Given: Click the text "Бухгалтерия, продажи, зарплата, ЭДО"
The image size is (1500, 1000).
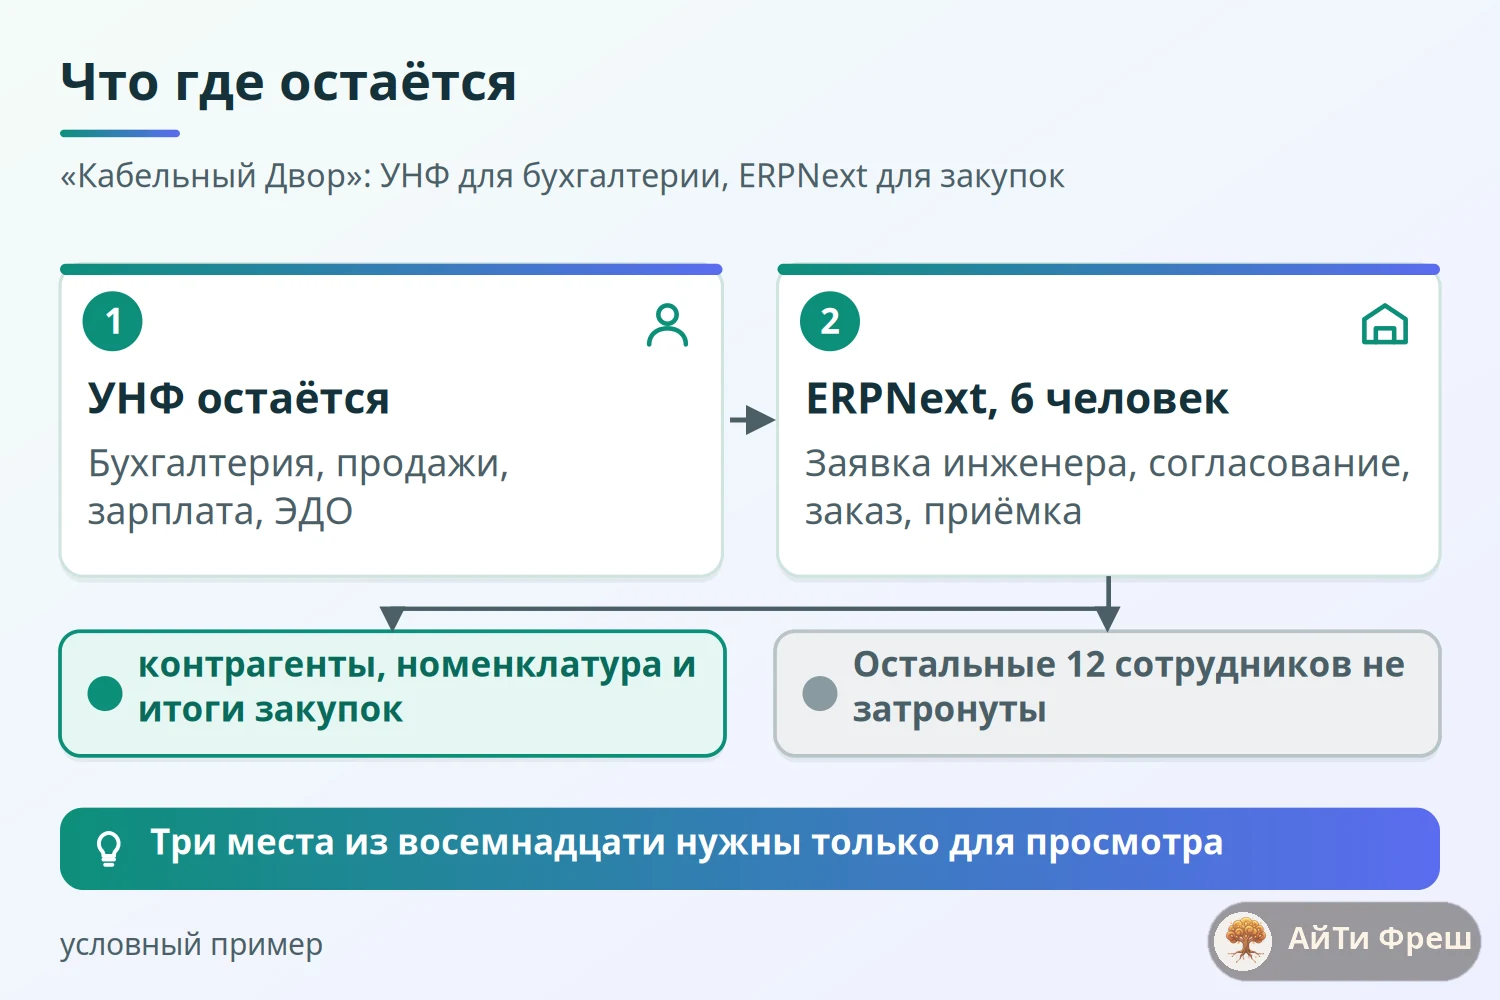Looking at the screenshot, I should coord(298,487).
